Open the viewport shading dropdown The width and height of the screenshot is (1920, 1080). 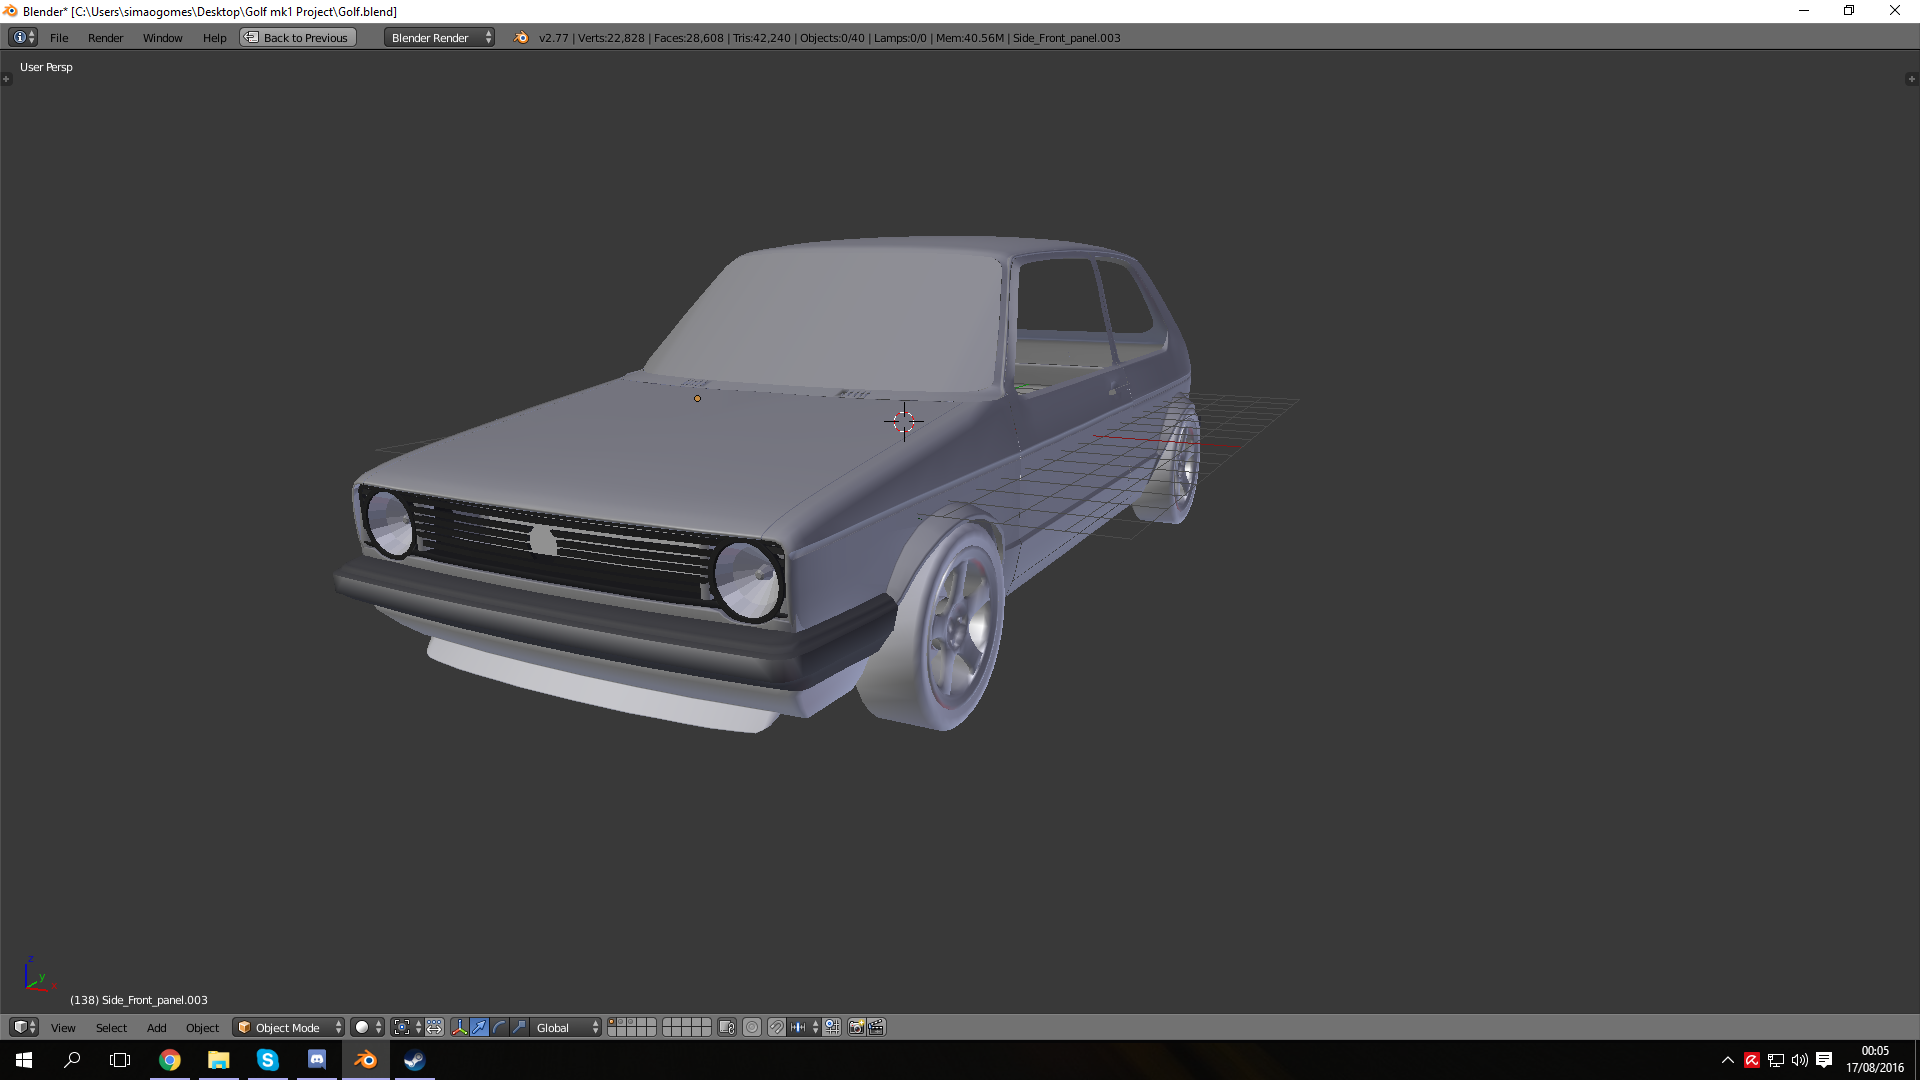(x=367, y=1027)
